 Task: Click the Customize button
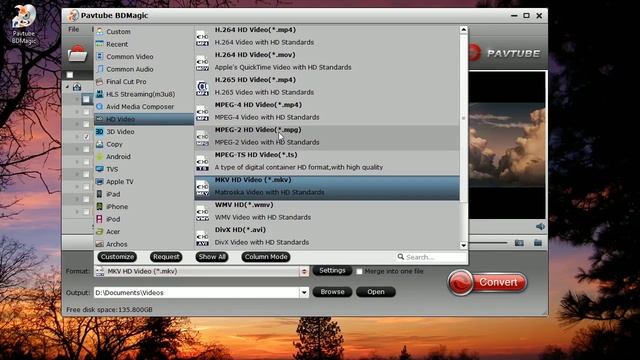[x=117, y=257]
